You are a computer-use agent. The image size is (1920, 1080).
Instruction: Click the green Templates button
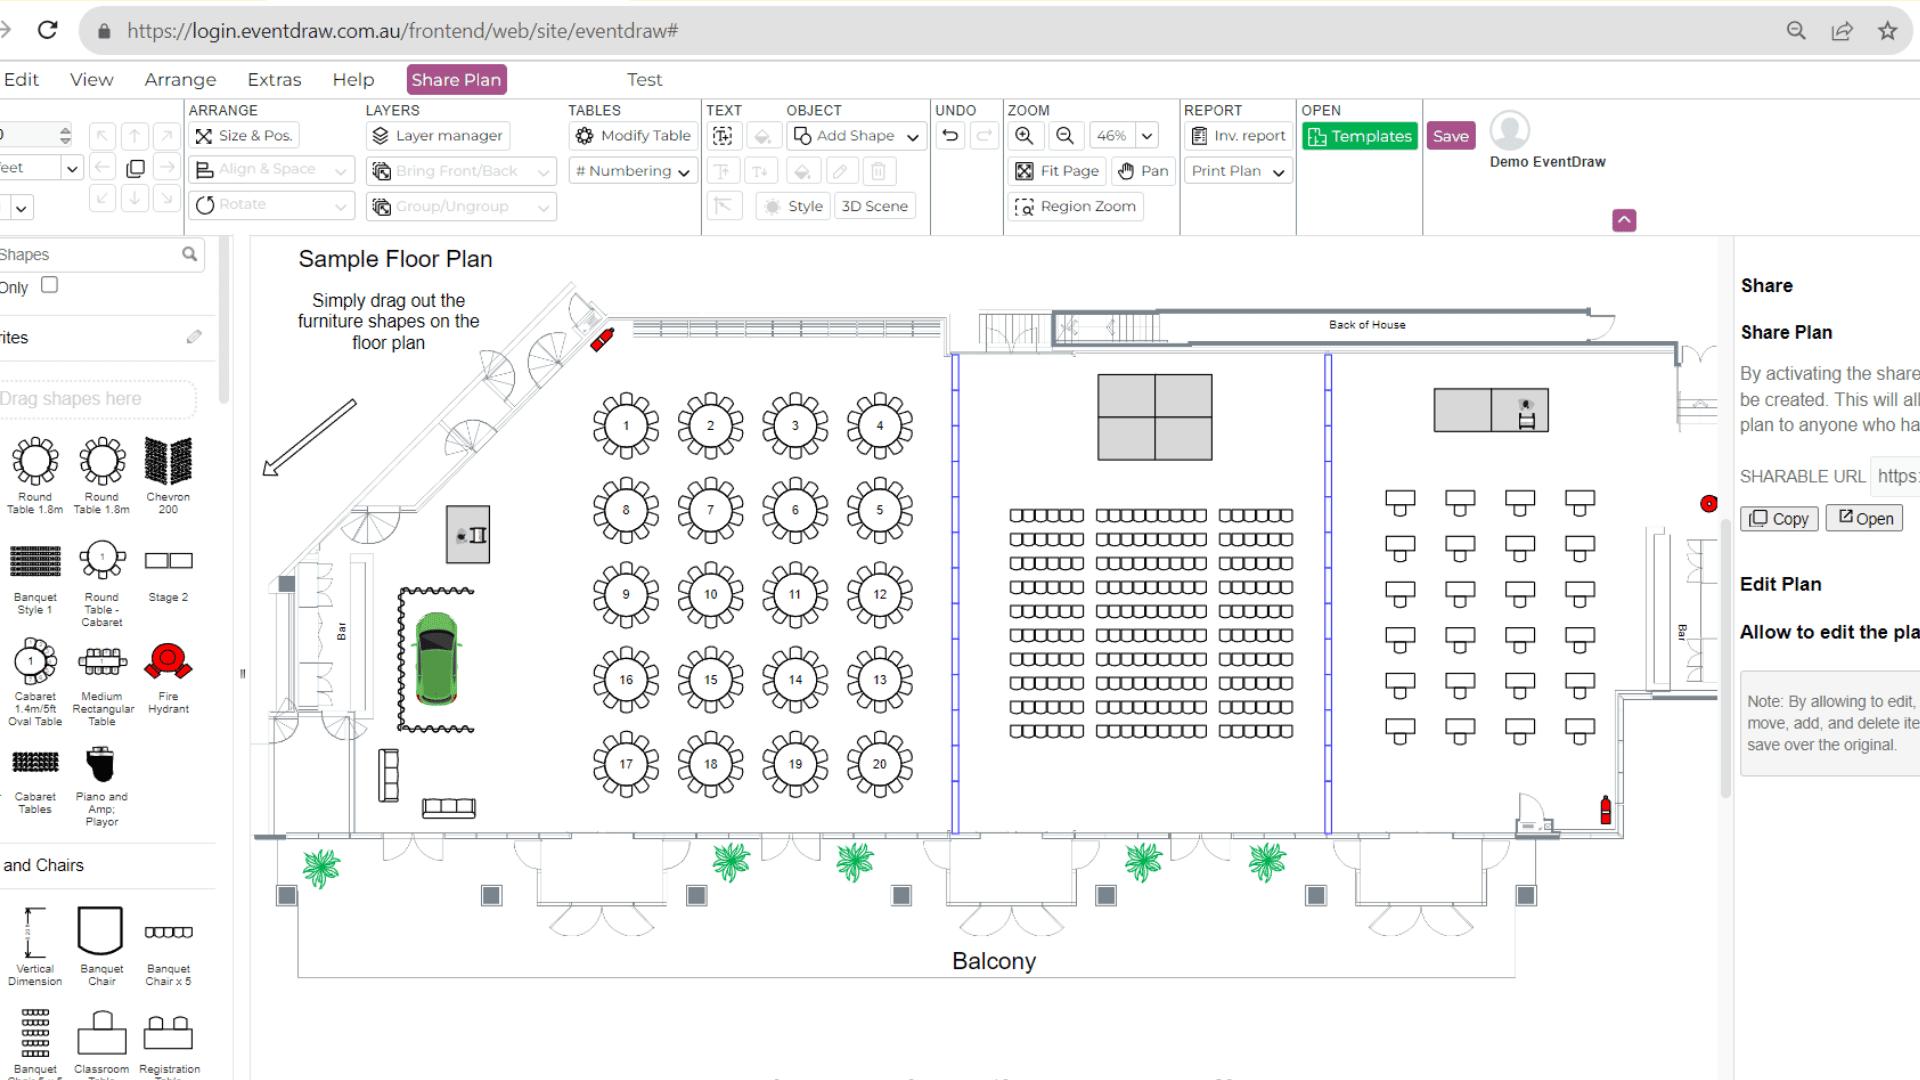[x=1359, y=136]
